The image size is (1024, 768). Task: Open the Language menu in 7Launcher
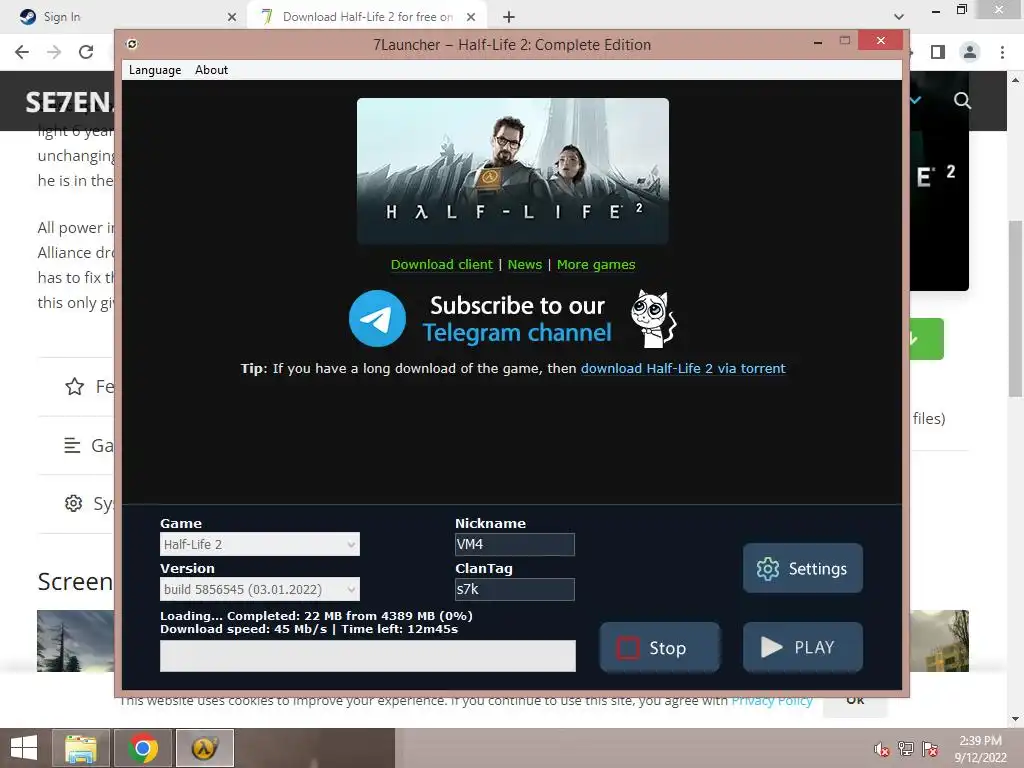(155, 70)
